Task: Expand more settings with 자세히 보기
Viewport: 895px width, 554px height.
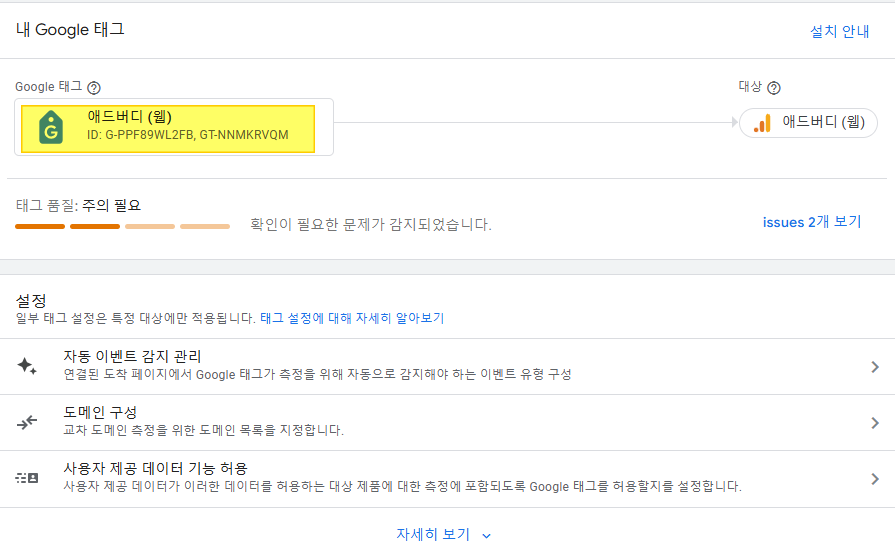Action: point(444,535)
